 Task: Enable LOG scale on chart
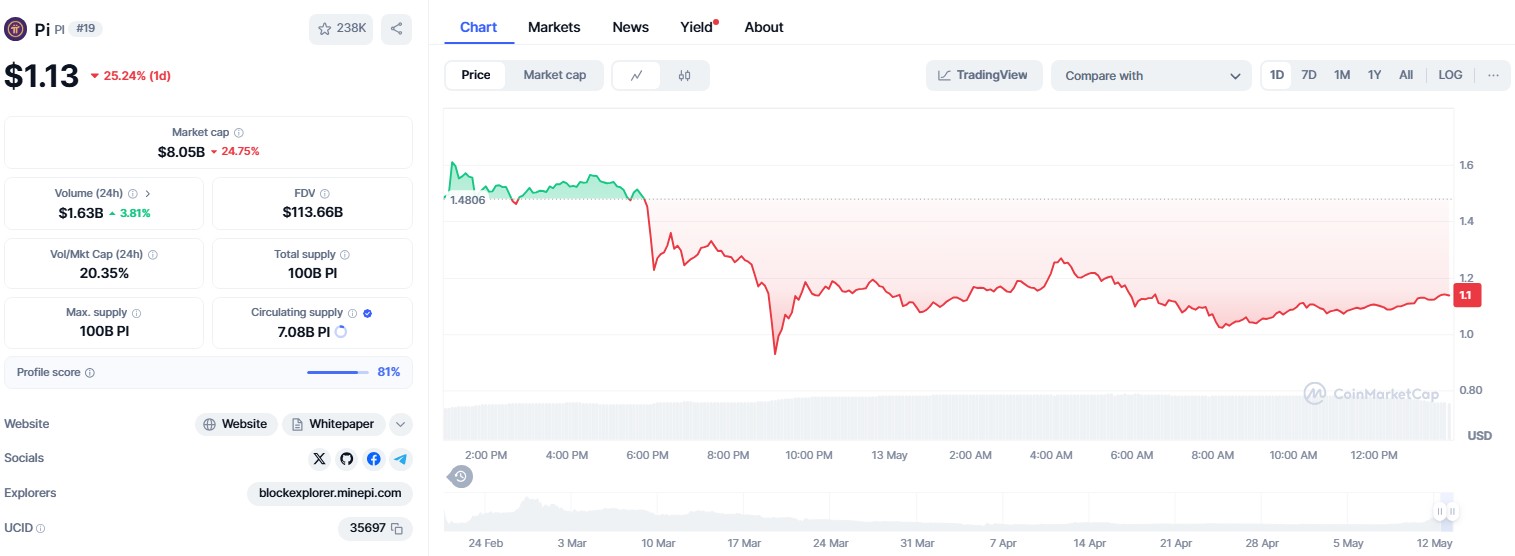(1450, 75)
